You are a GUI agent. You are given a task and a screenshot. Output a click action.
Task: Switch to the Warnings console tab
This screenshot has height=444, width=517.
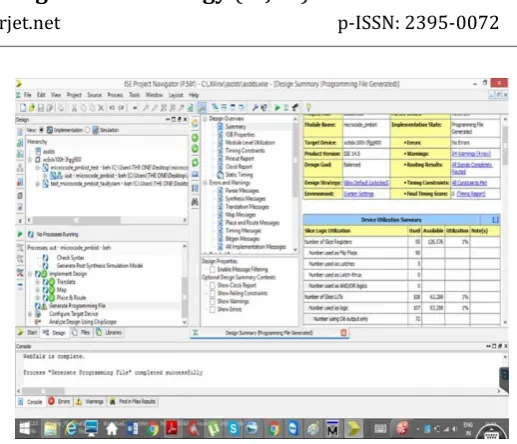[x=90, y=401]
